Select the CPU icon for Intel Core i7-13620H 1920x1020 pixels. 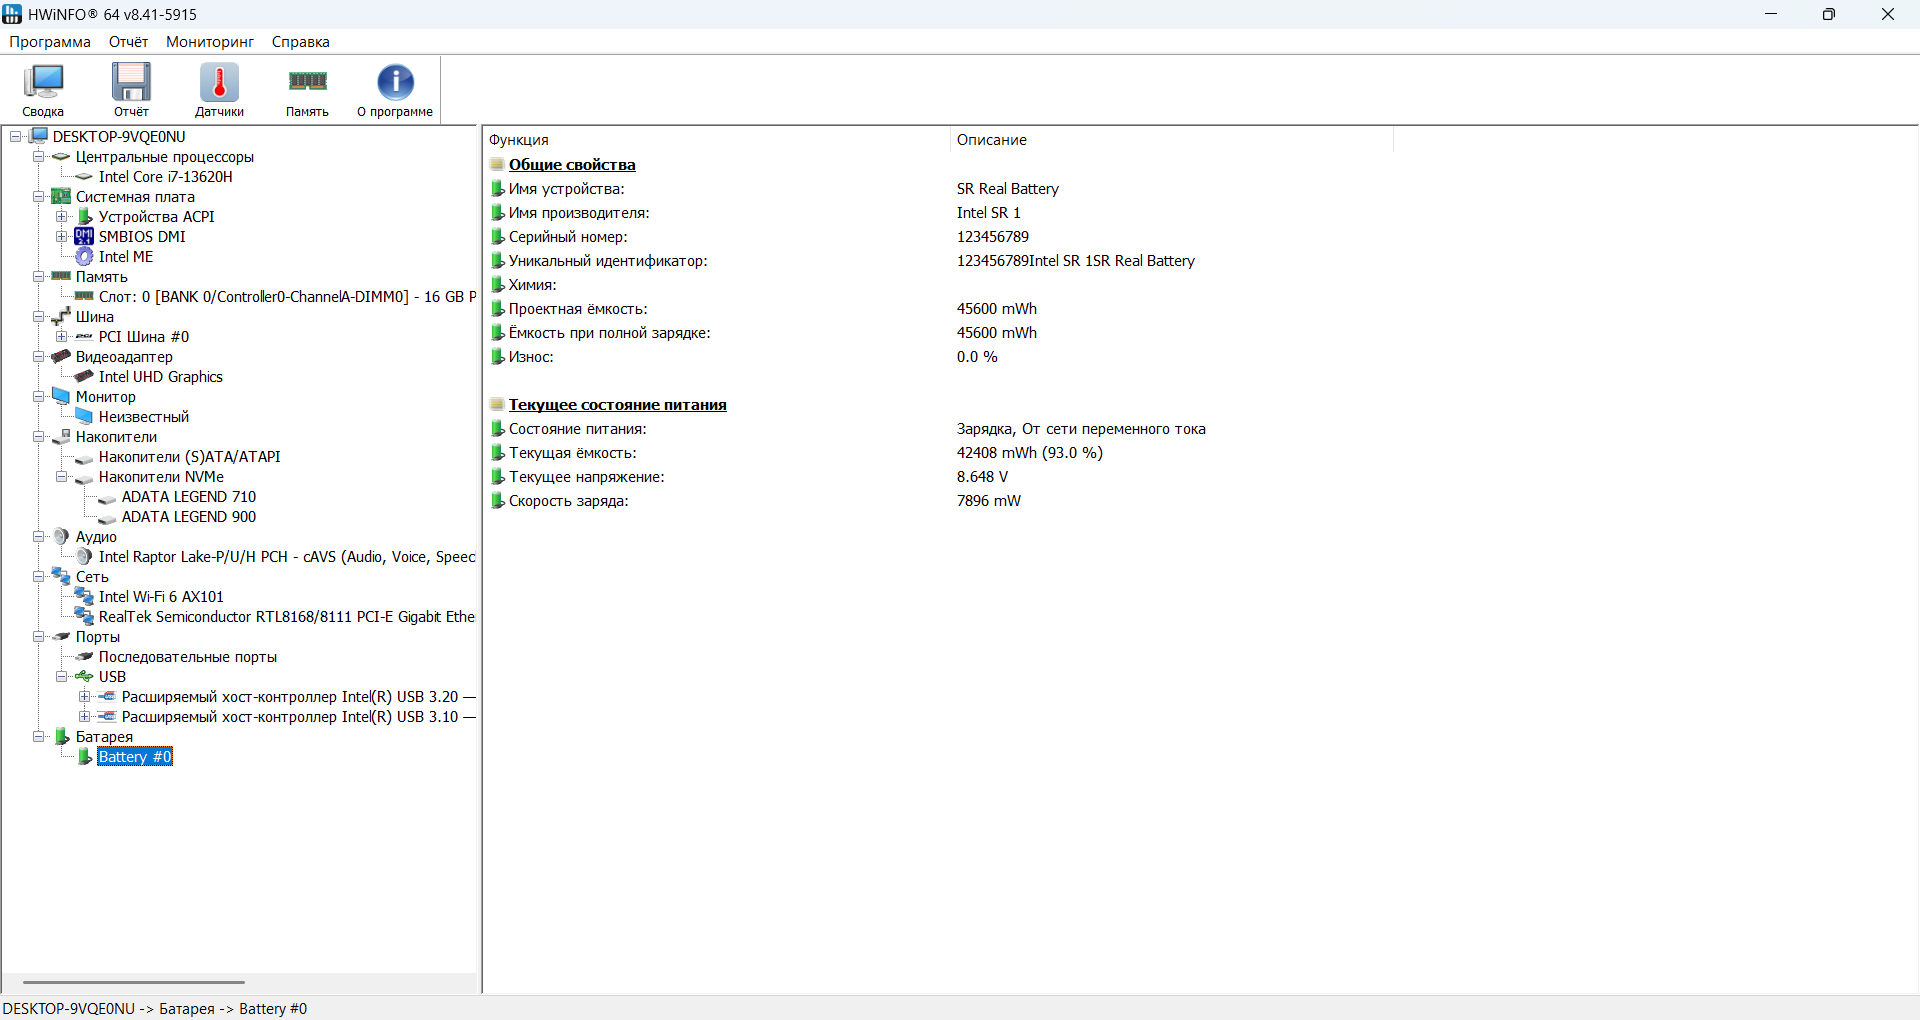[x=84, y=177]
